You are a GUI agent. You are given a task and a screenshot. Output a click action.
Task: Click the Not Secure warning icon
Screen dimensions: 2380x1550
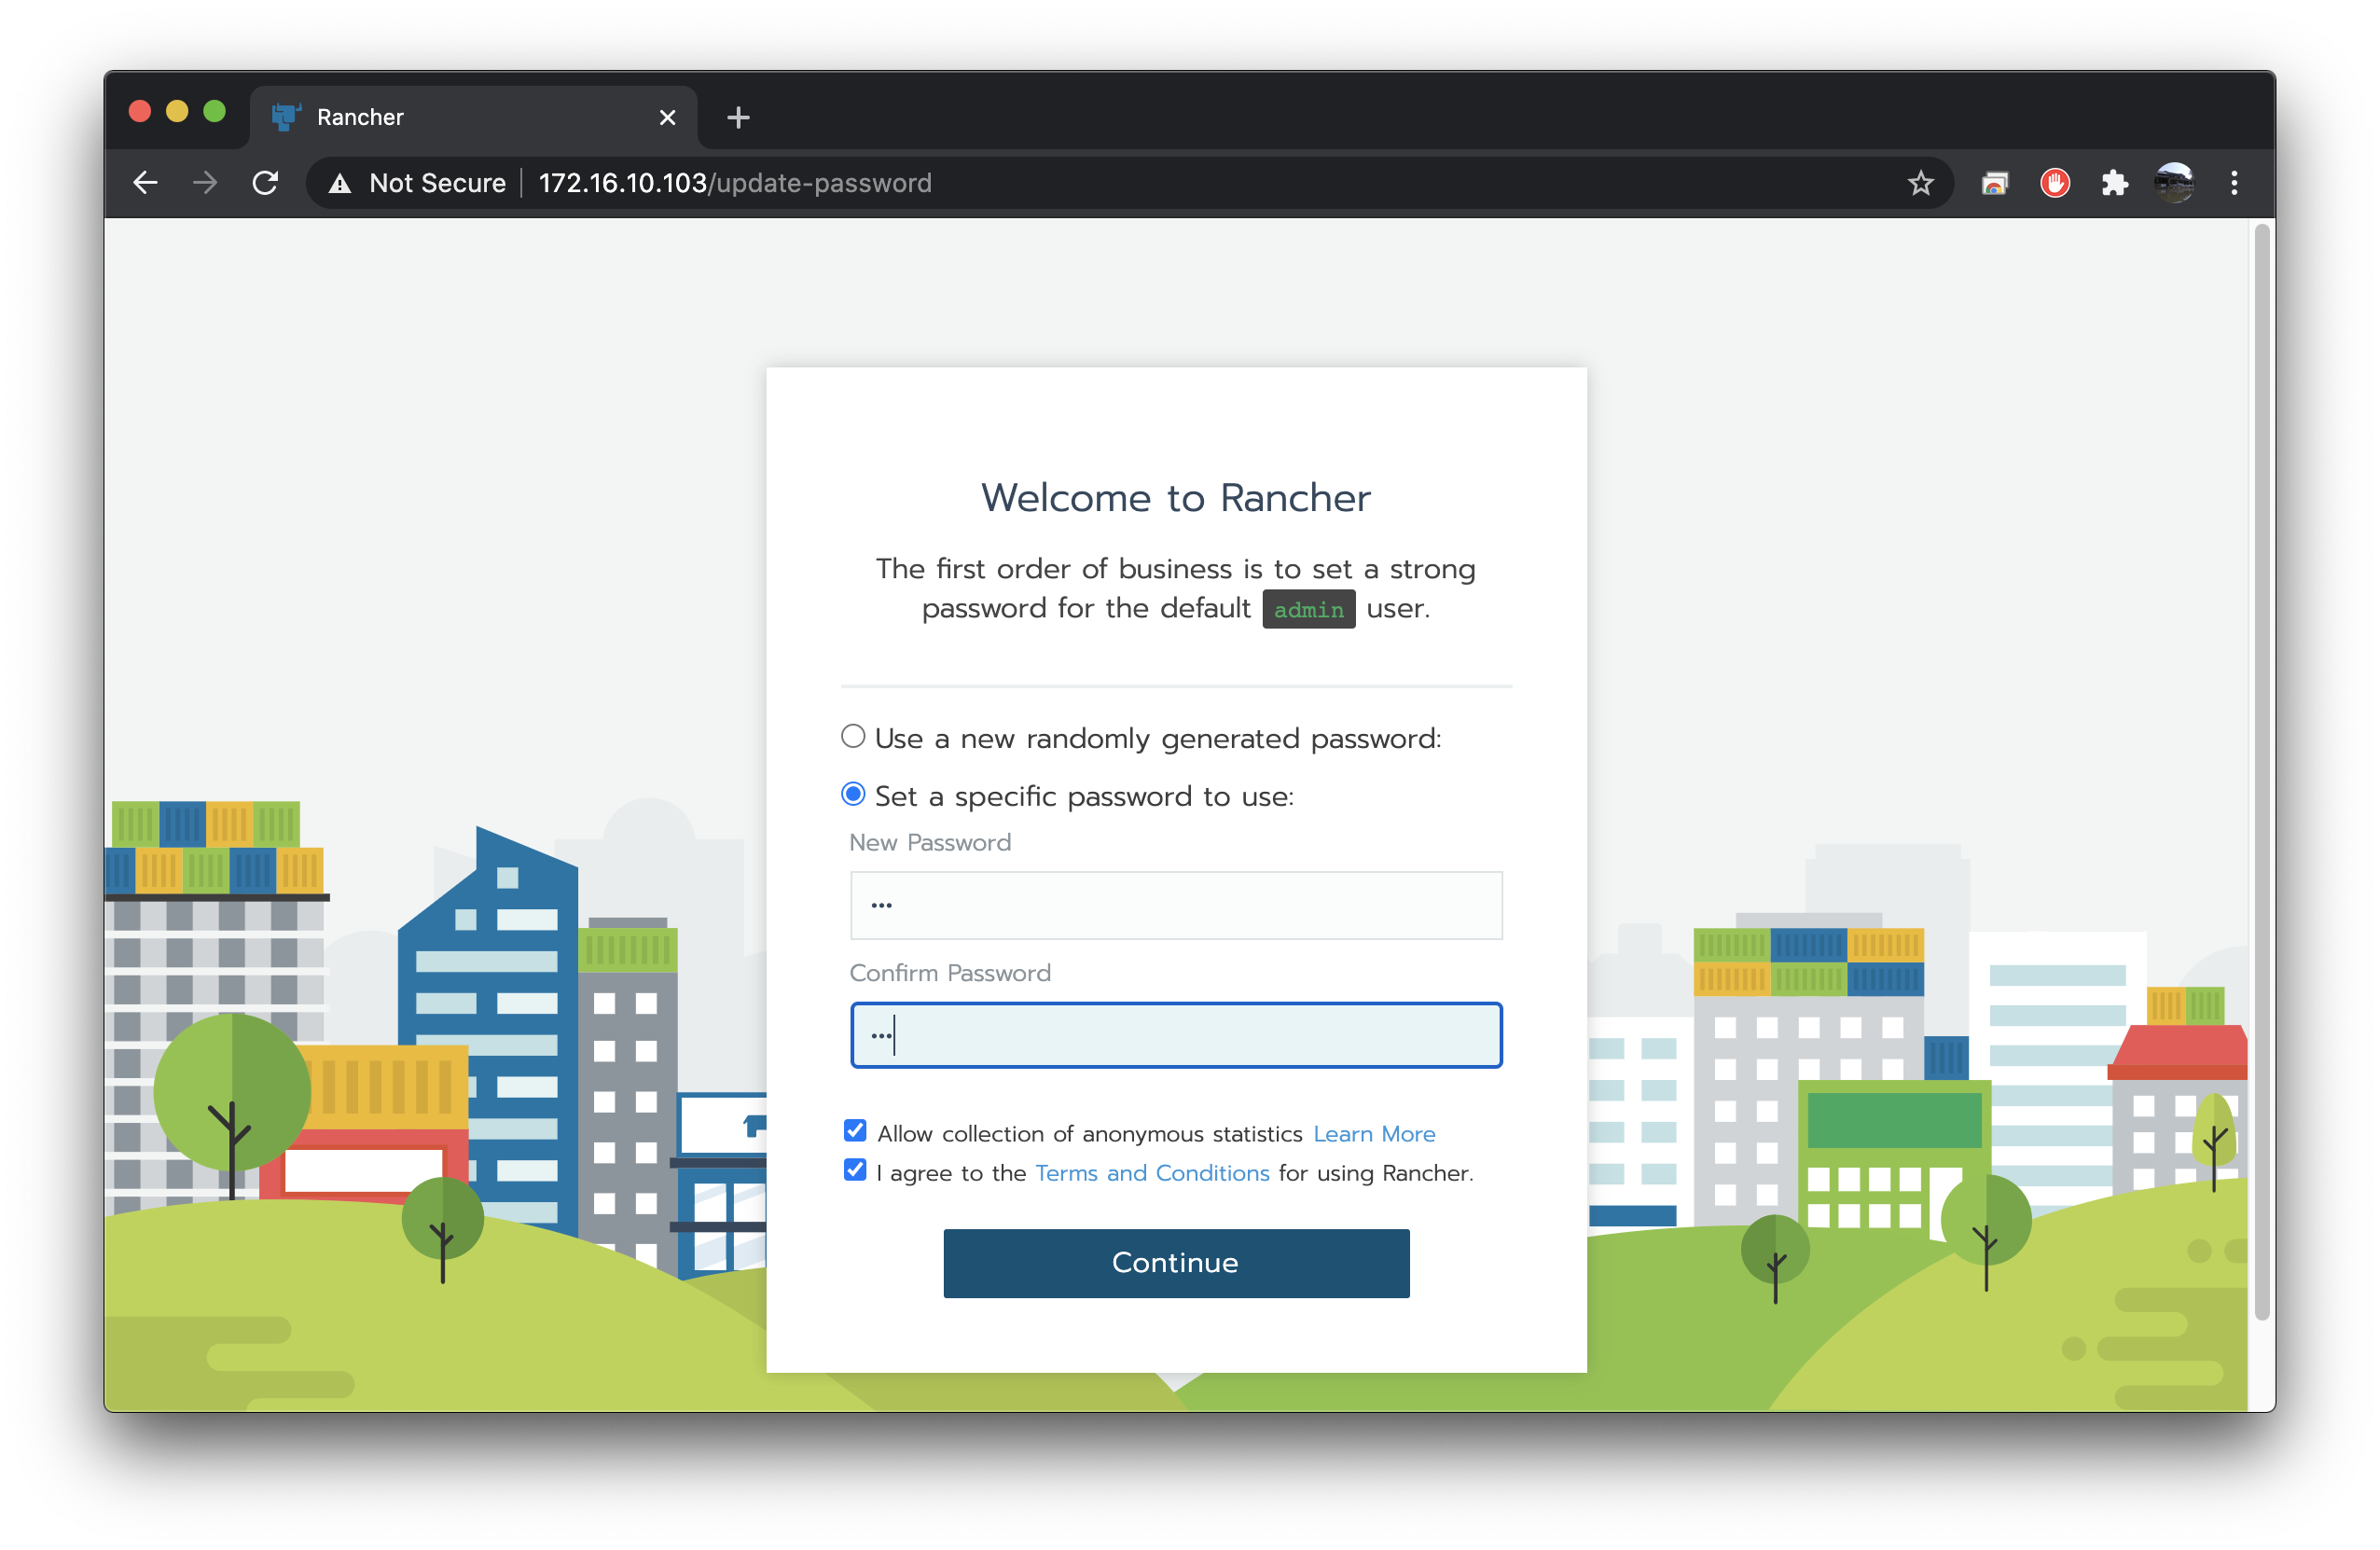(340, 183)
